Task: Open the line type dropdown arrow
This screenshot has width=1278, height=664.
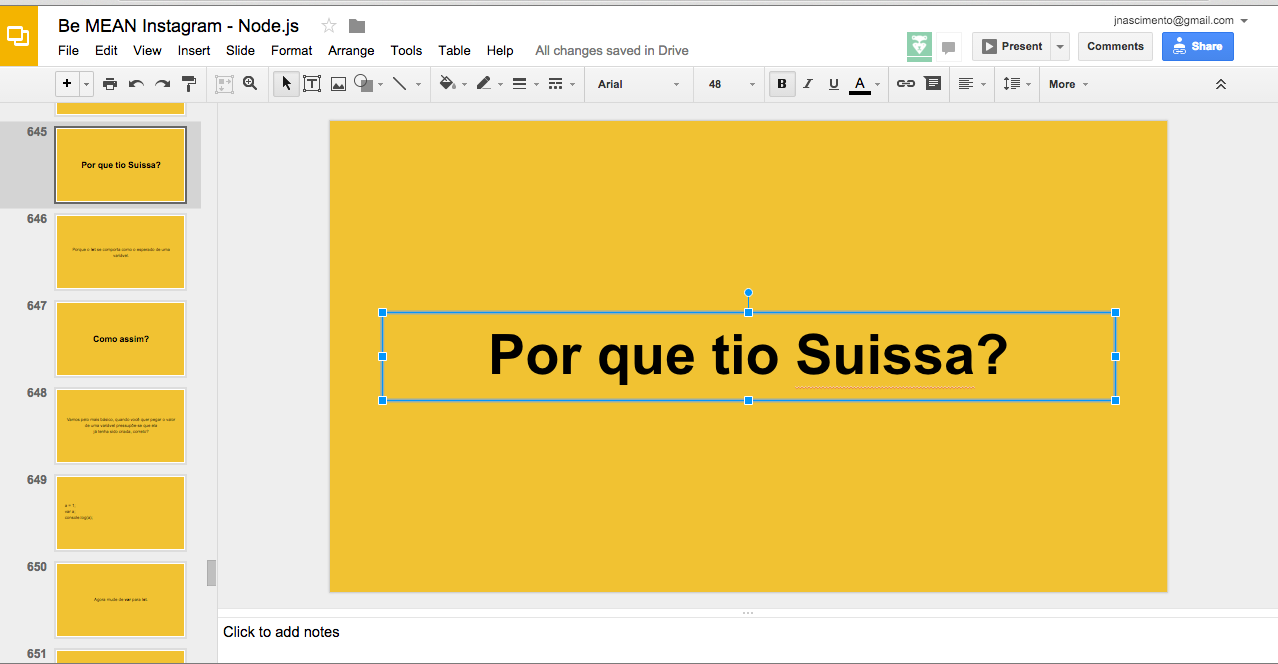Action: tap(418, 84)
